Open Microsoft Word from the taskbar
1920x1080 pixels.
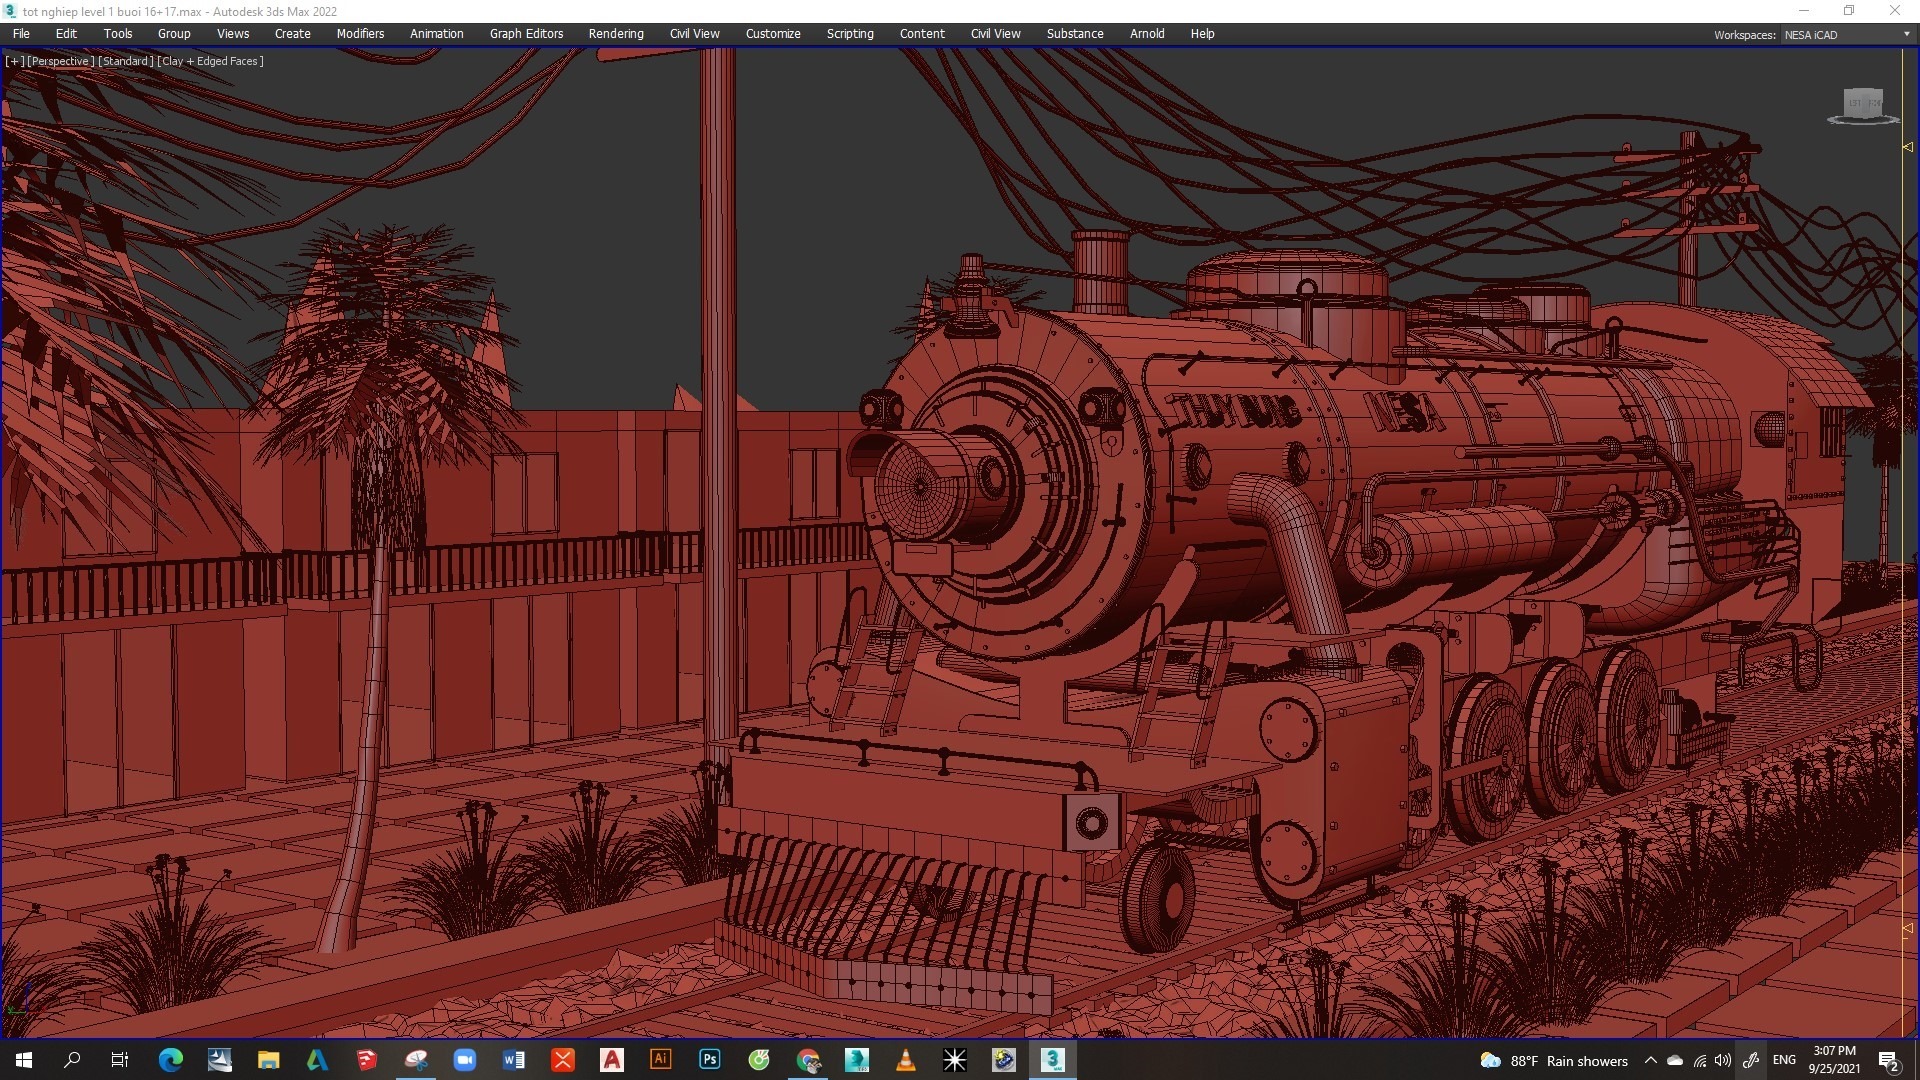point(514,1060)
